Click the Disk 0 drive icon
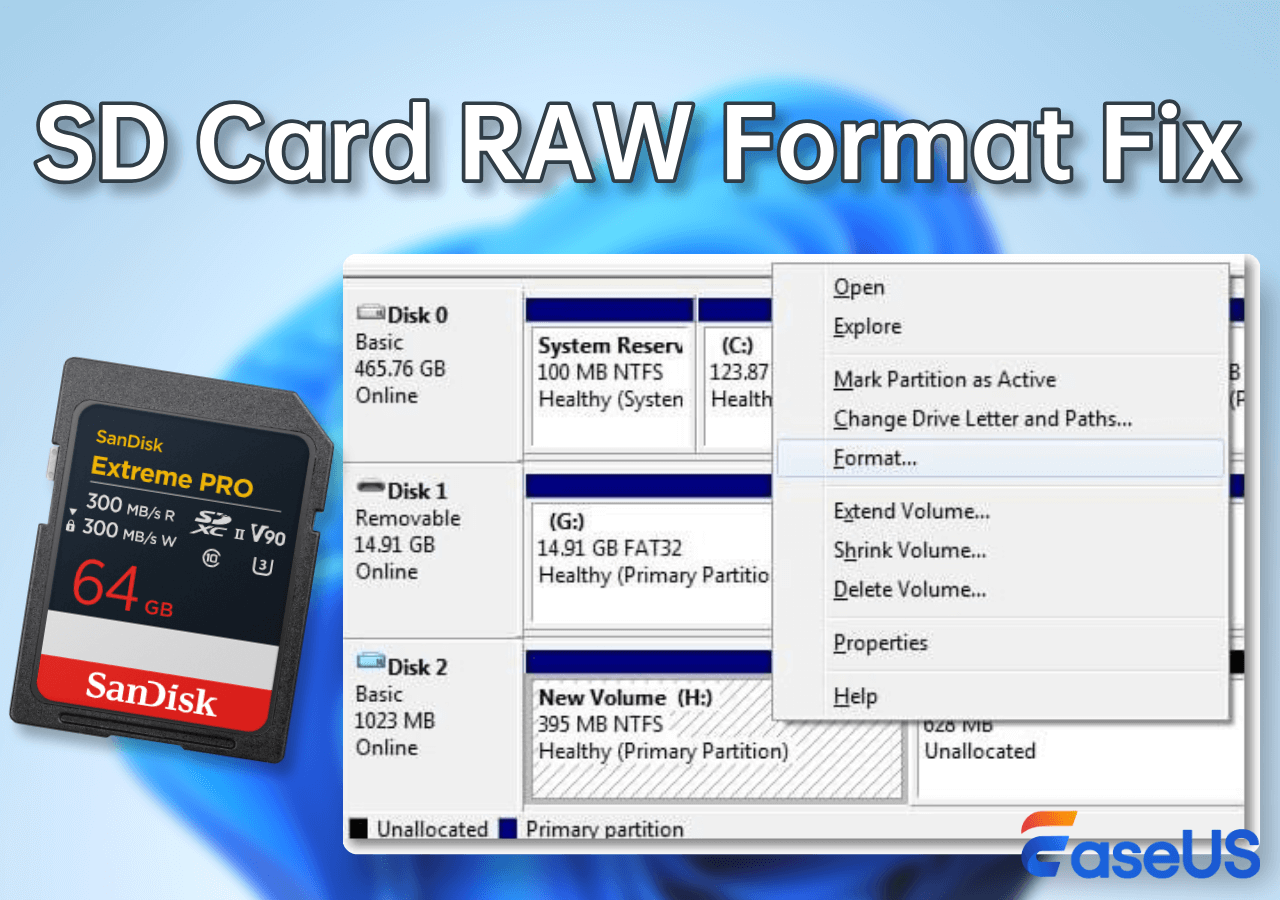The width and height of the screenshot is (1280, 900). 370,314
